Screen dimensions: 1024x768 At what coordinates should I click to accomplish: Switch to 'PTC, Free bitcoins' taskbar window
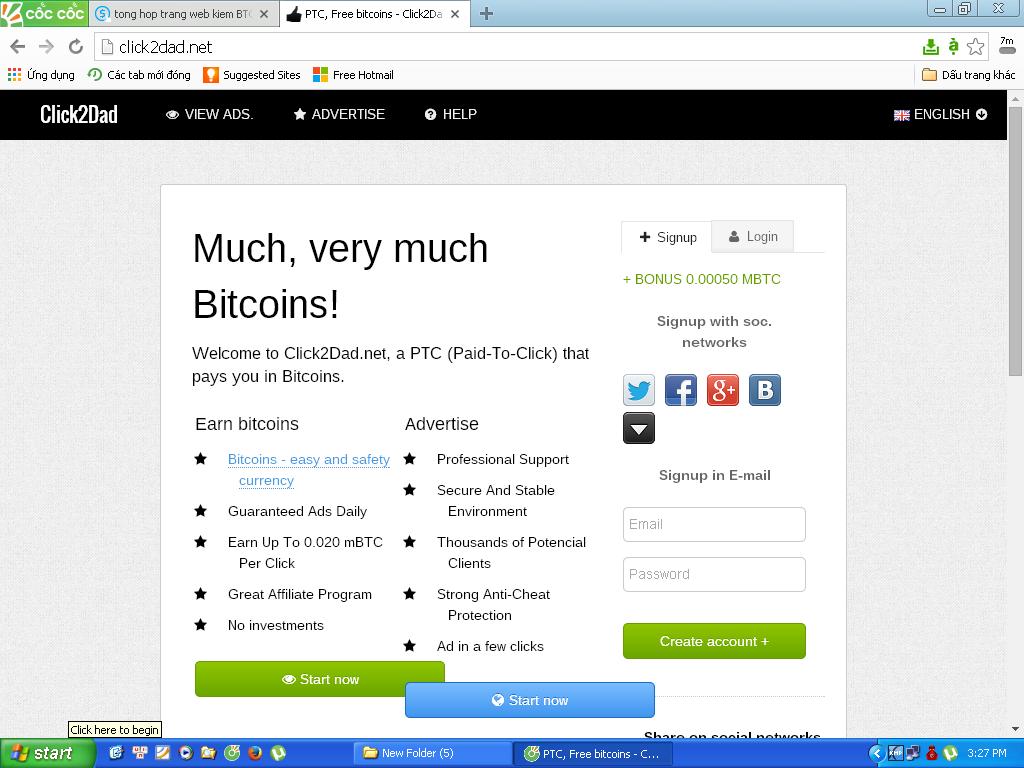click(x=594, y=753)
